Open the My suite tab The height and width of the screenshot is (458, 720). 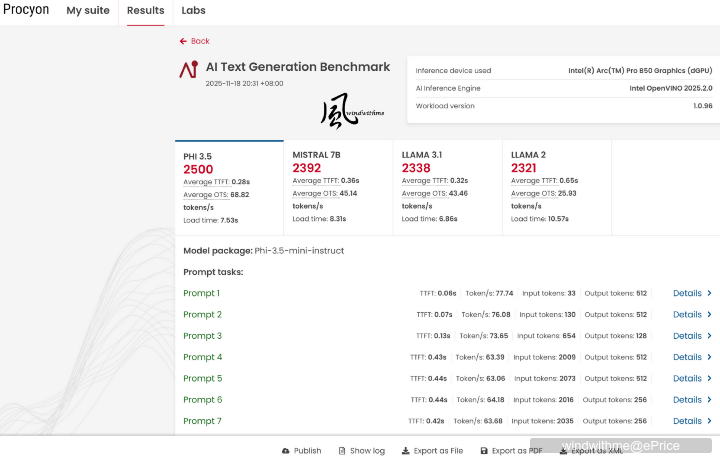click(88, 11)
